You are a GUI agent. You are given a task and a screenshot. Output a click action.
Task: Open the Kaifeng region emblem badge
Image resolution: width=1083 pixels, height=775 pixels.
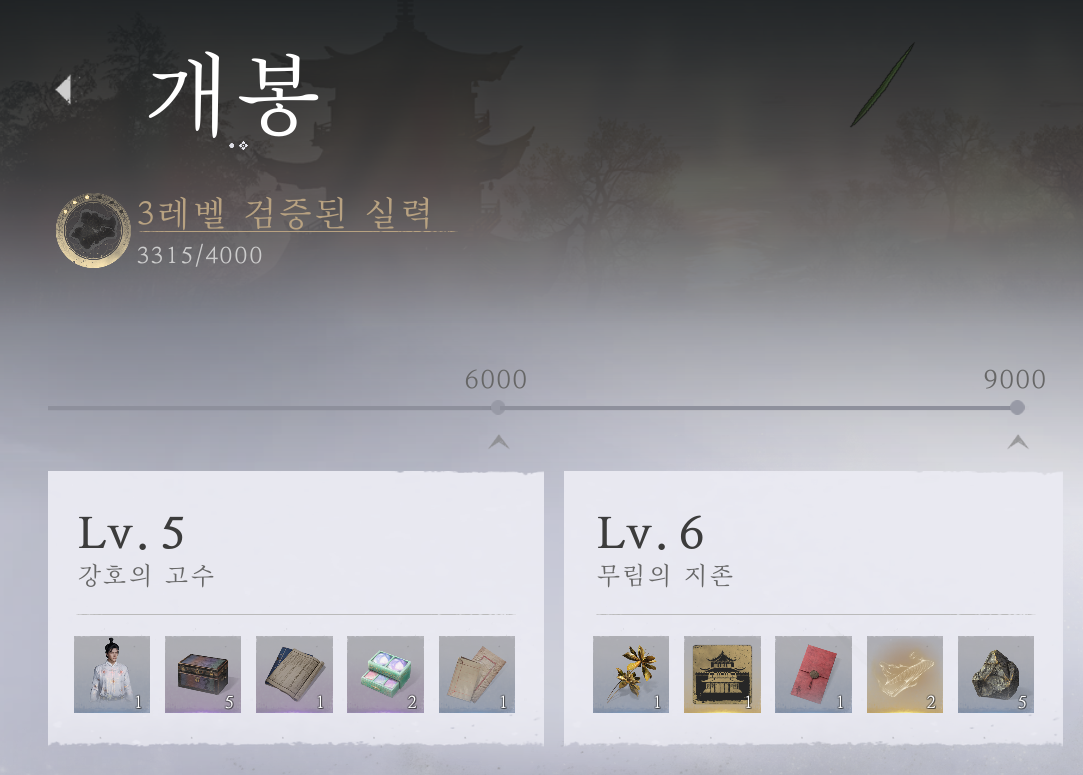93,230
